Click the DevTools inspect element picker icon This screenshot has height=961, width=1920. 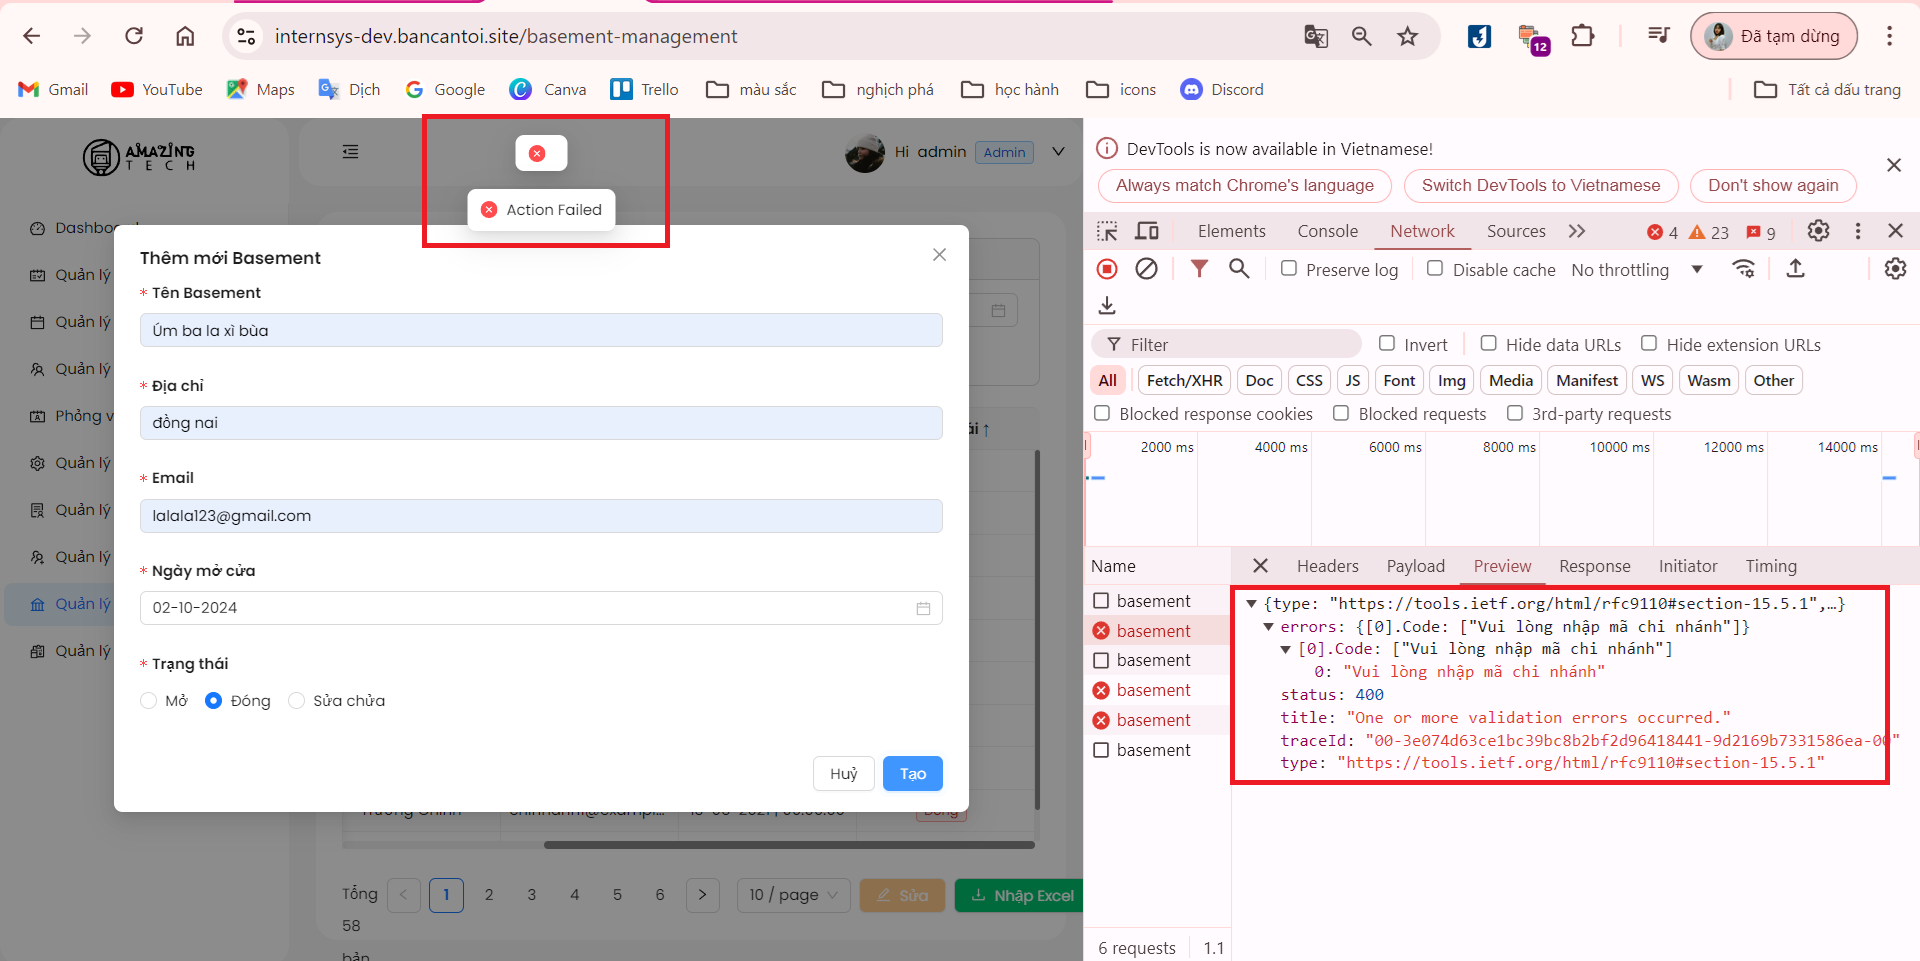pos(1107,231)
